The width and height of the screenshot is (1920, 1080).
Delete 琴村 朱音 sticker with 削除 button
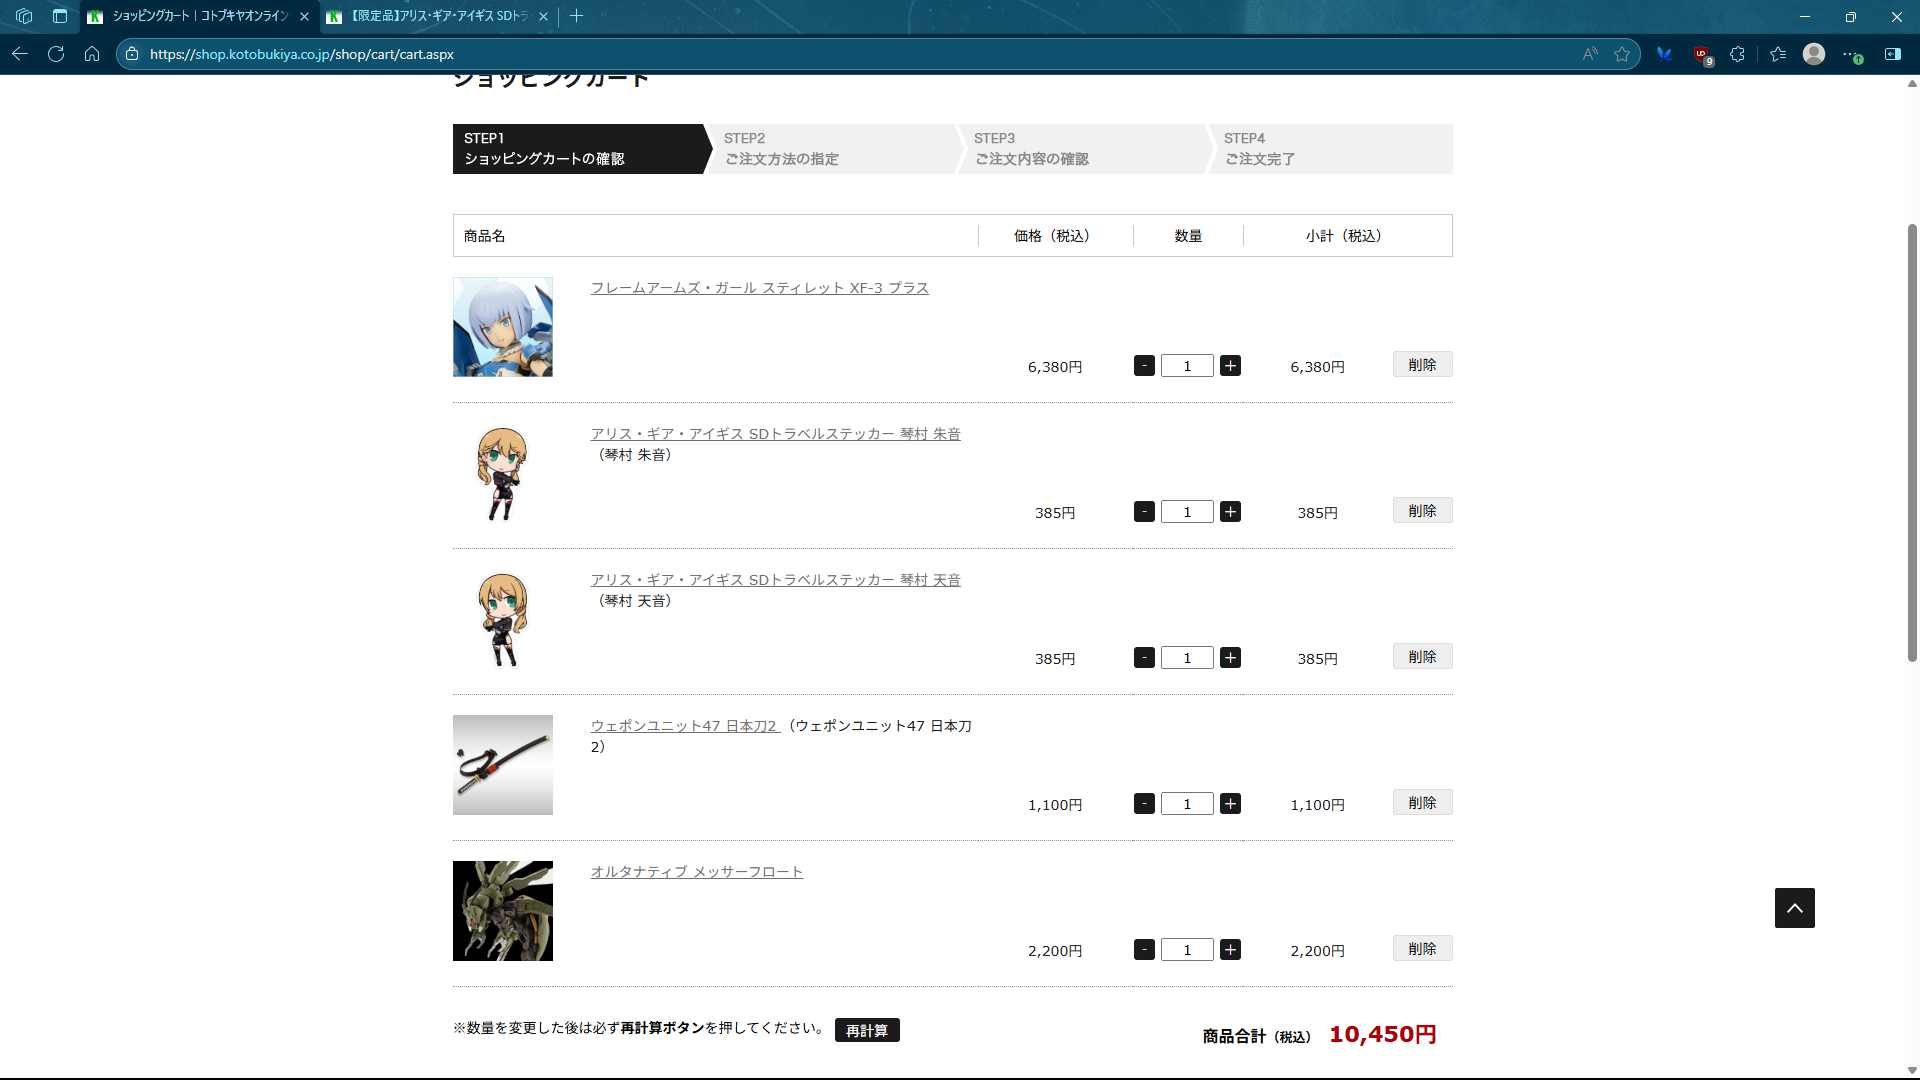point(1422,511)
